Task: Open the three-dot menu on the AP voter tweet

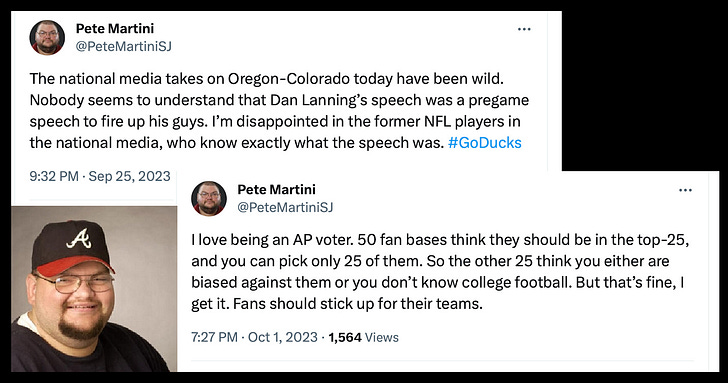Action: 685,190
